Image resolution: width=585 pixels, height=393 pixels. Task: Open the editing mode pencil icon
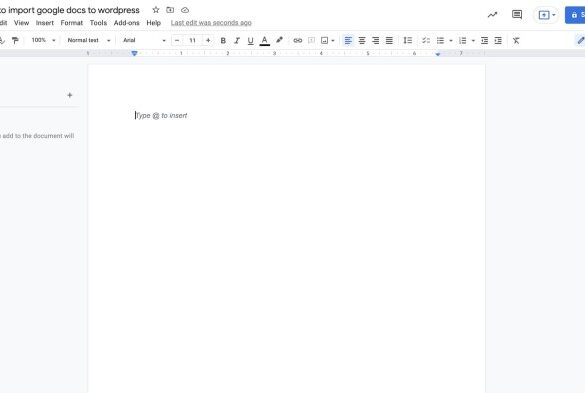581,40
